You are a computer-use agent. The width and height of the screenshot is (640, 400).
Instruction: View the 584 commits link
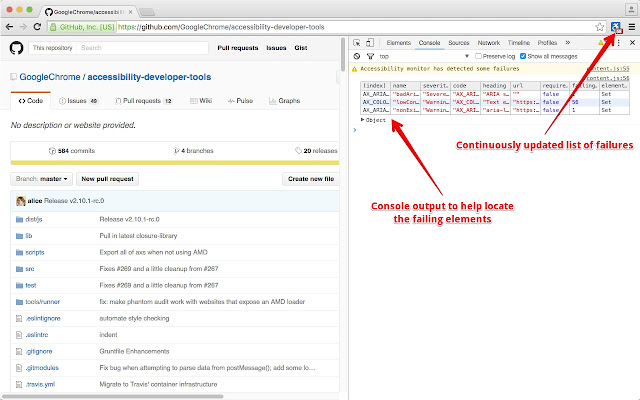(72, 151)
